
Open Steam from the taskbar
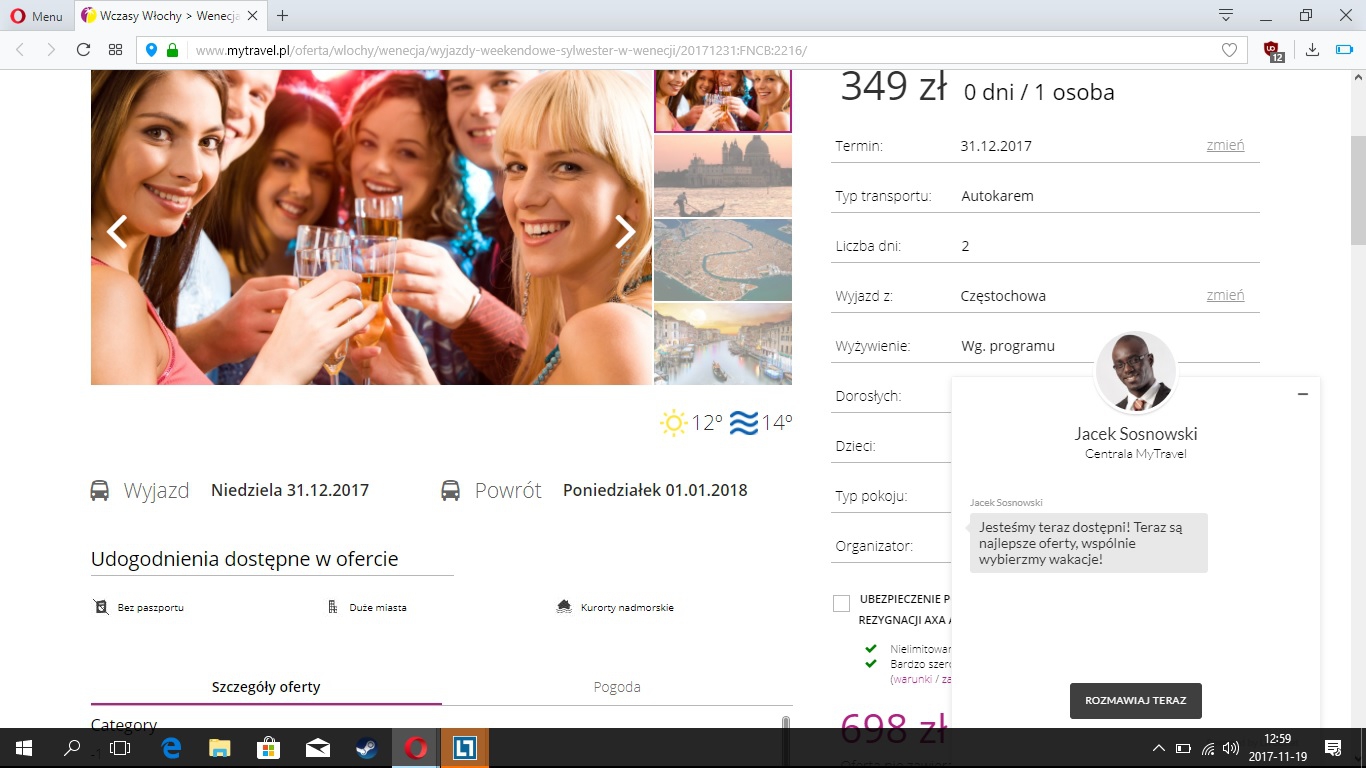(366, 748)
